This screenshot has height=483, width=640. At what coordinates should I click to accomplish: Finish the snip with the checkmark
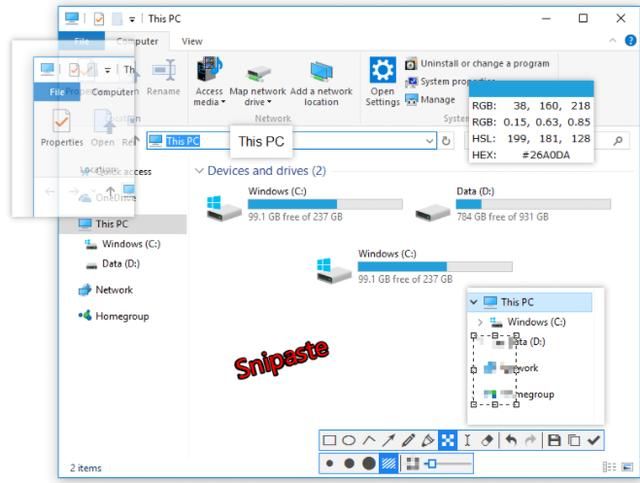pyautogui.click(x=593, y=440)
